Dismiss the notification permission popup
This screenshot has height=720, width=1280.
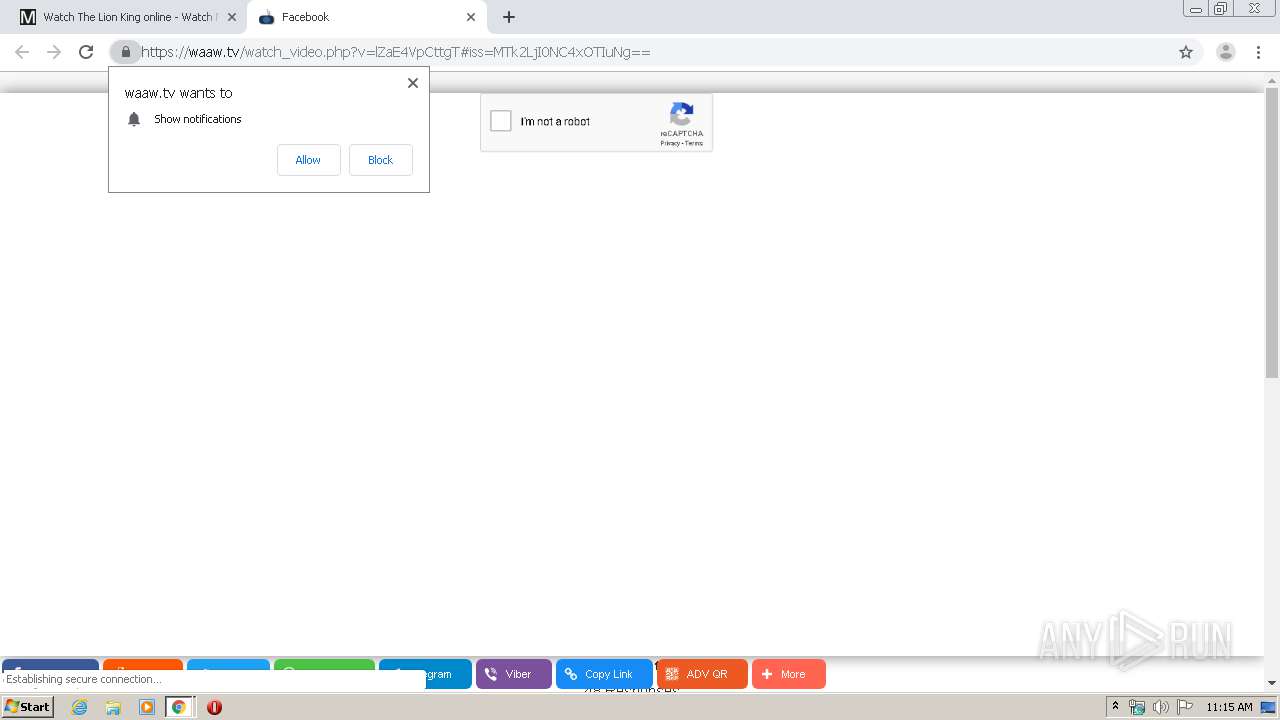coord(413,83)
